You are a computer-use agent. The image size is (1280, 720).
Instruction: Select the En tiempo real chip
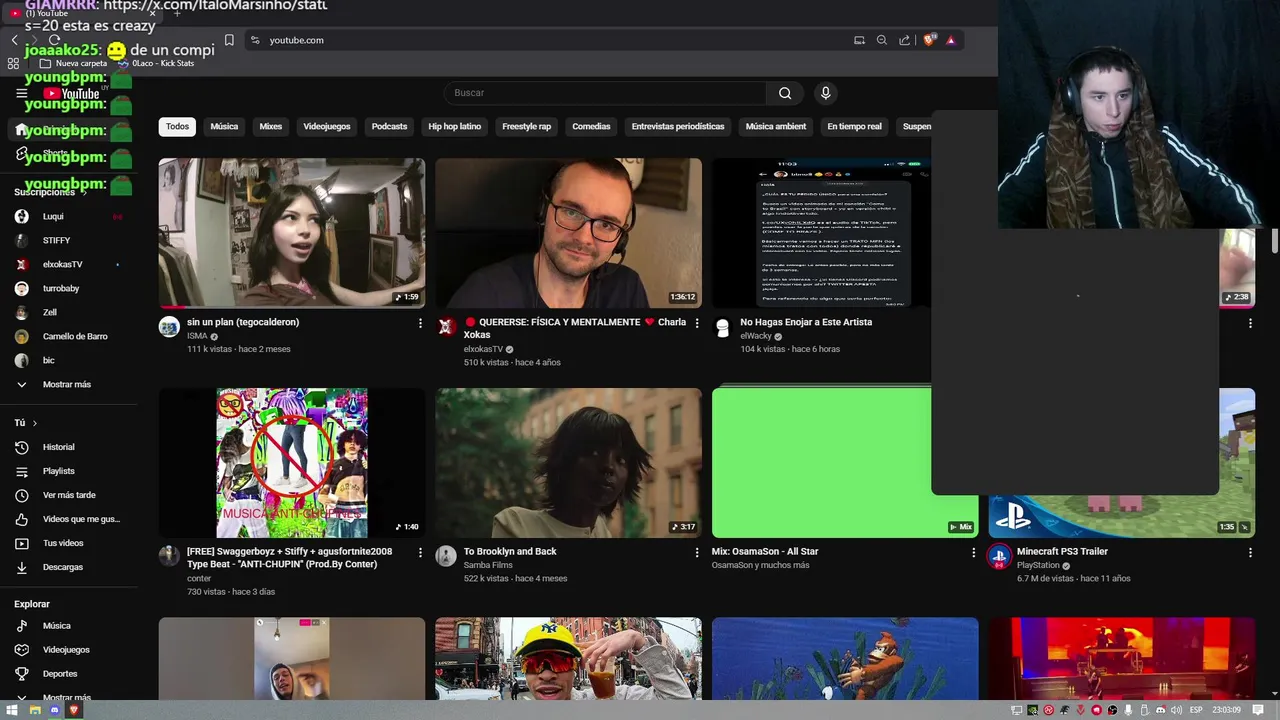[x=854, y=127]
